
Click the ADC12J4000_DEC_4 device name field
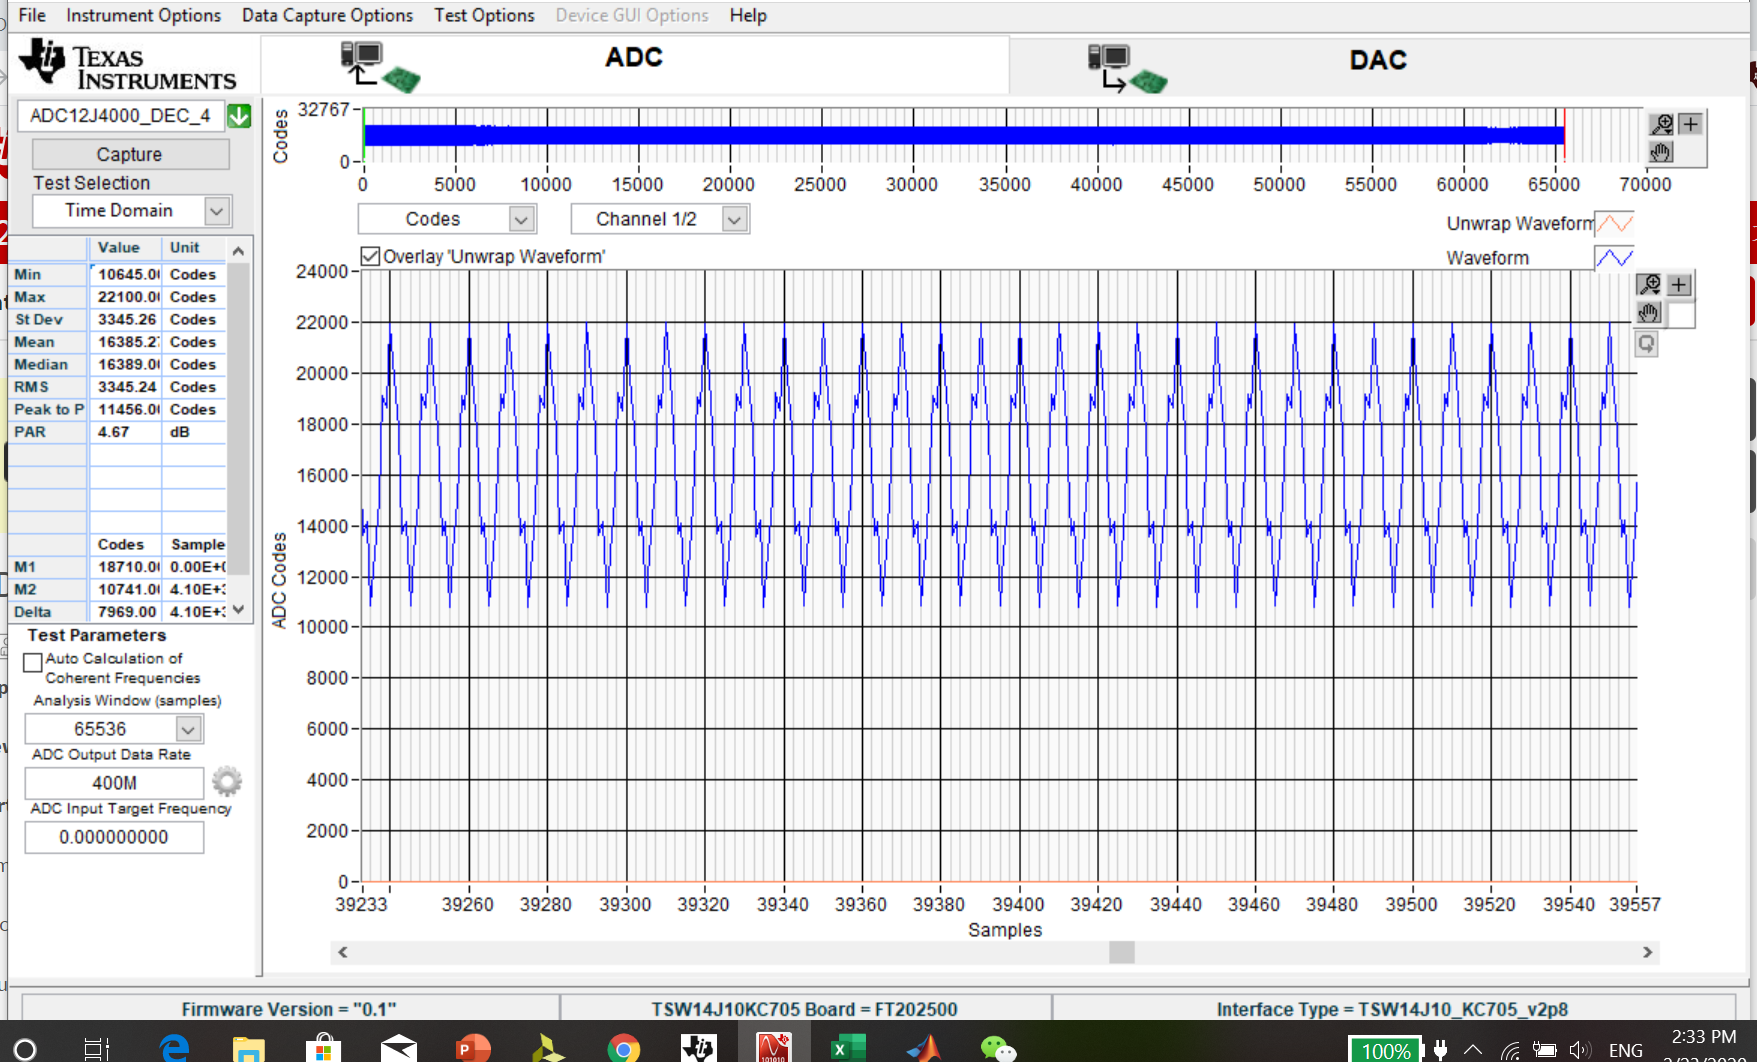pyautogui.click(x=120, y=116)
